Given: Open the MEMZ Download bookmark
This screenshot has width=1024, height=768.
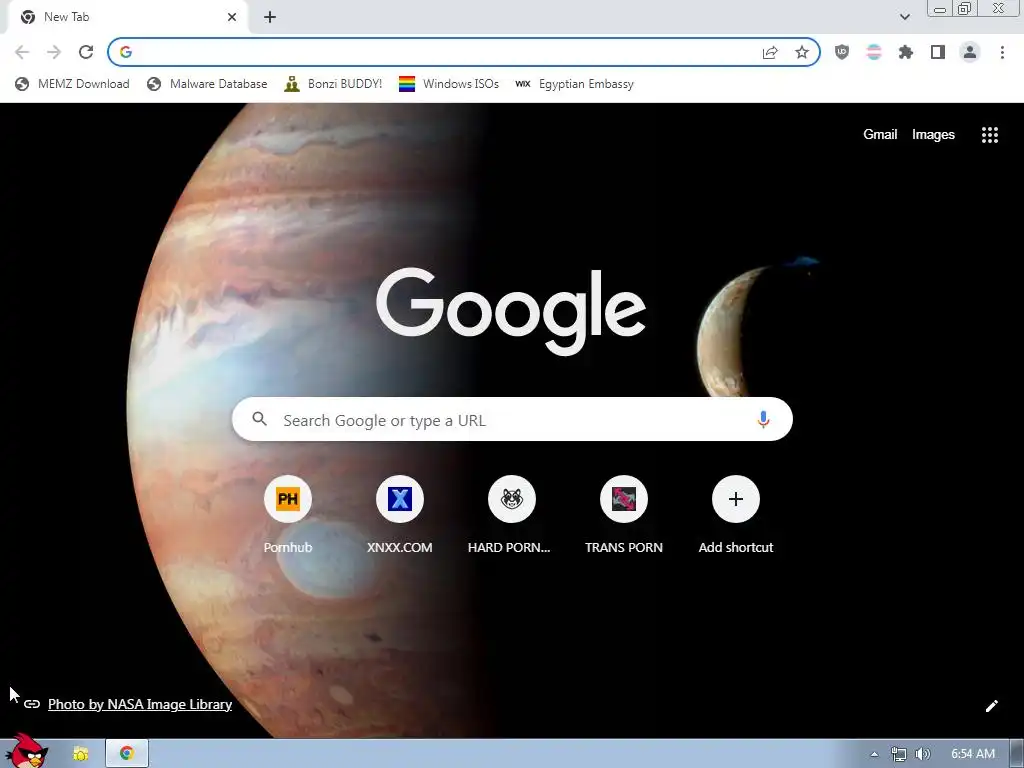Looking at the screenshot, I should (x=72, y=84).
